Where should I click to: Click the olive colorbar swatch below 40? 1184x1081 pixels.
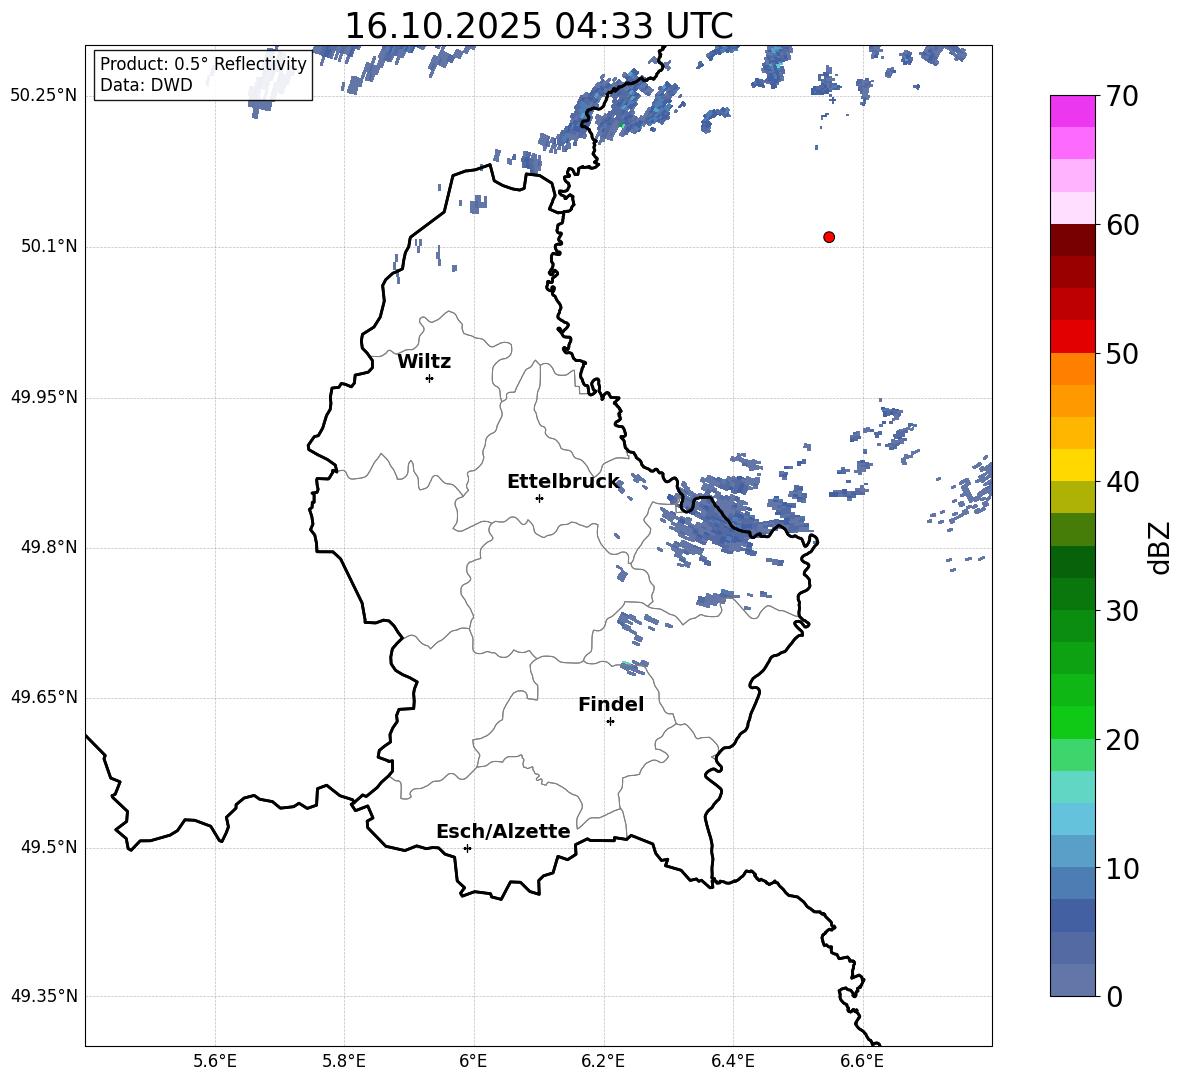click(x=1073, y=497)
